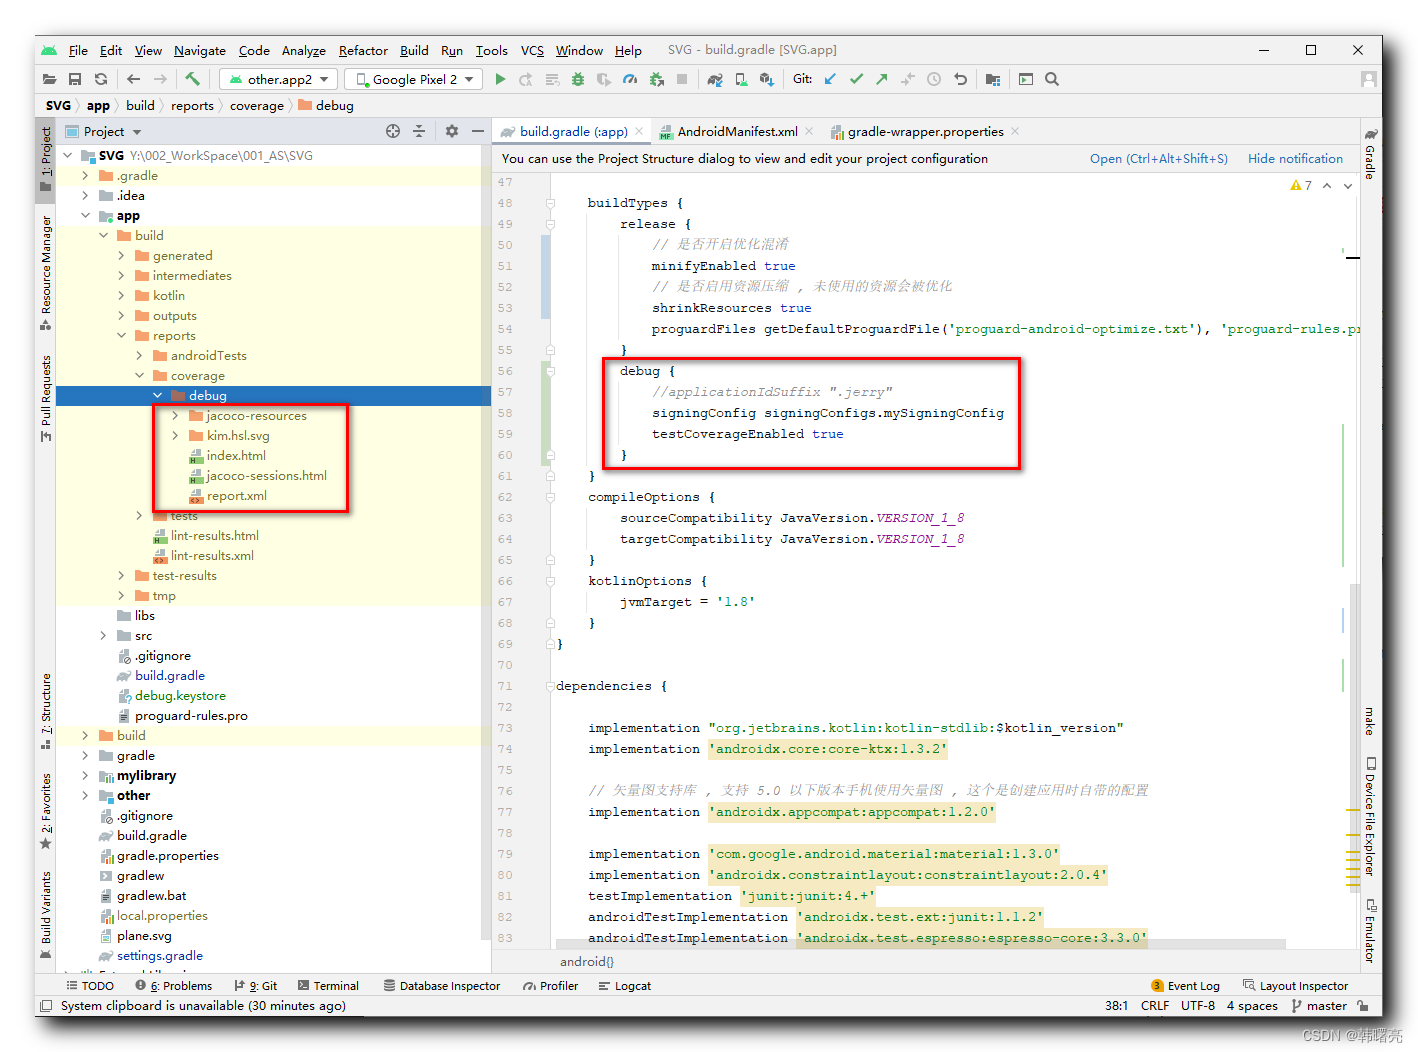The image size is (1418, 1052).
Task: Open the Event Log button
Action: tap(1186, 986)
